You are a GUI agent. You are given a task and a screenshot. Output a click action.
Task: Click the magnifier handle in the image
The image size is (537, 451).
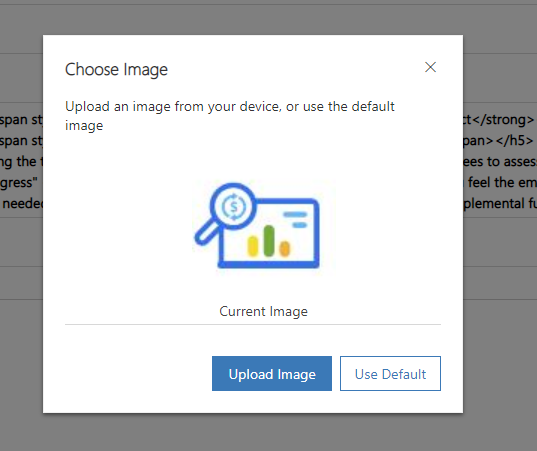205,234
